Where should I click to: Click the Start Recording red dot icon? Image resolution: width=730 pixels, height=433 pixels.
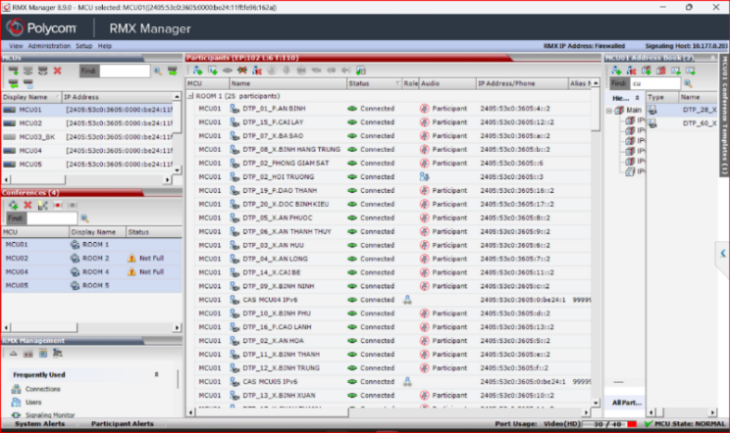coord(58,205)
